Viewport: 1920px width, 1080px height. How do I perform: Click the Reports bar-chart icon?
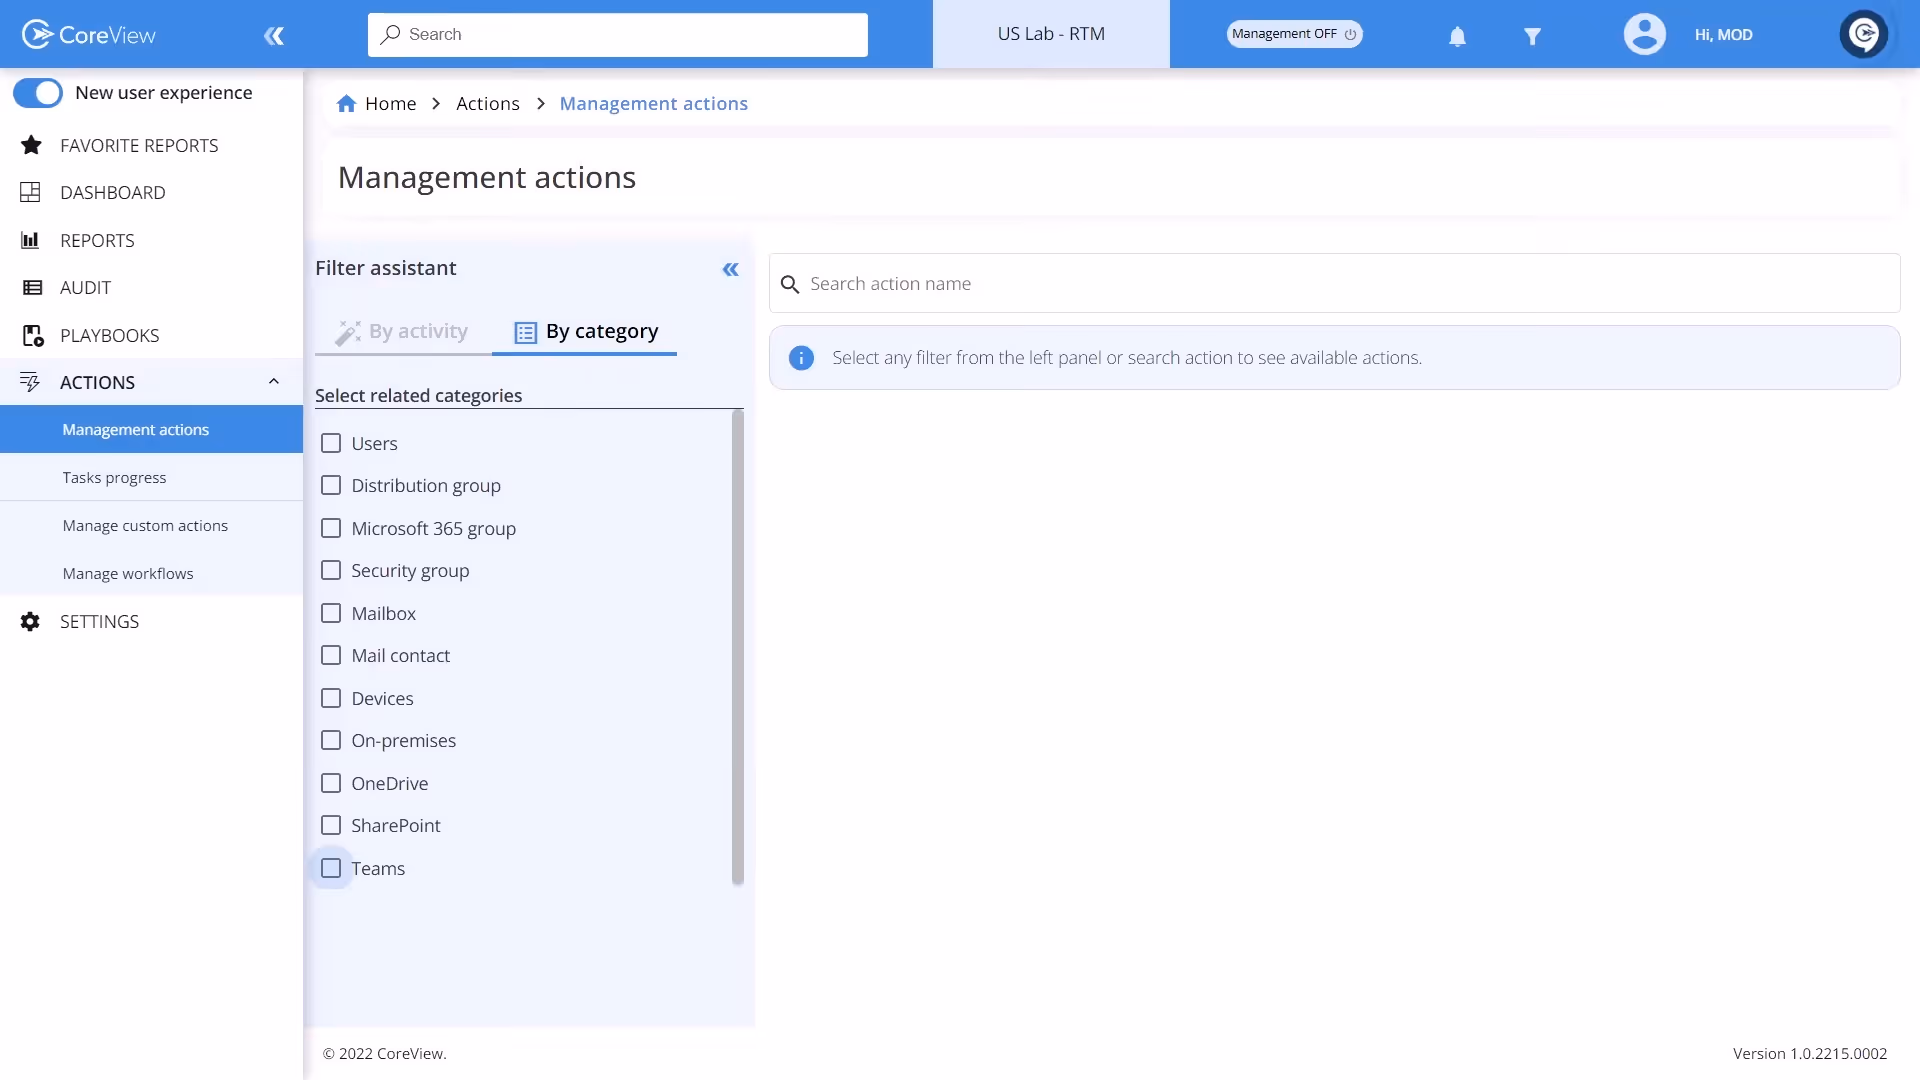point(31,240)
